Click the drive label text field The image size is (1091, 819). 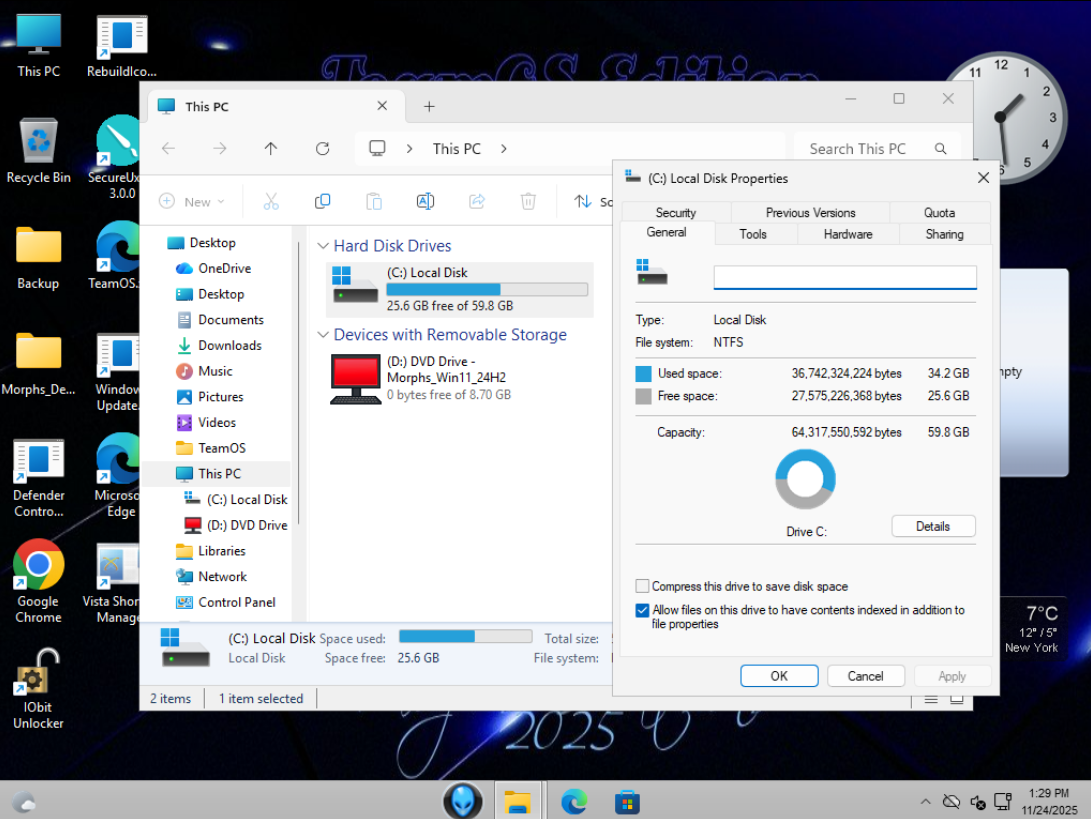pos(844,277)
